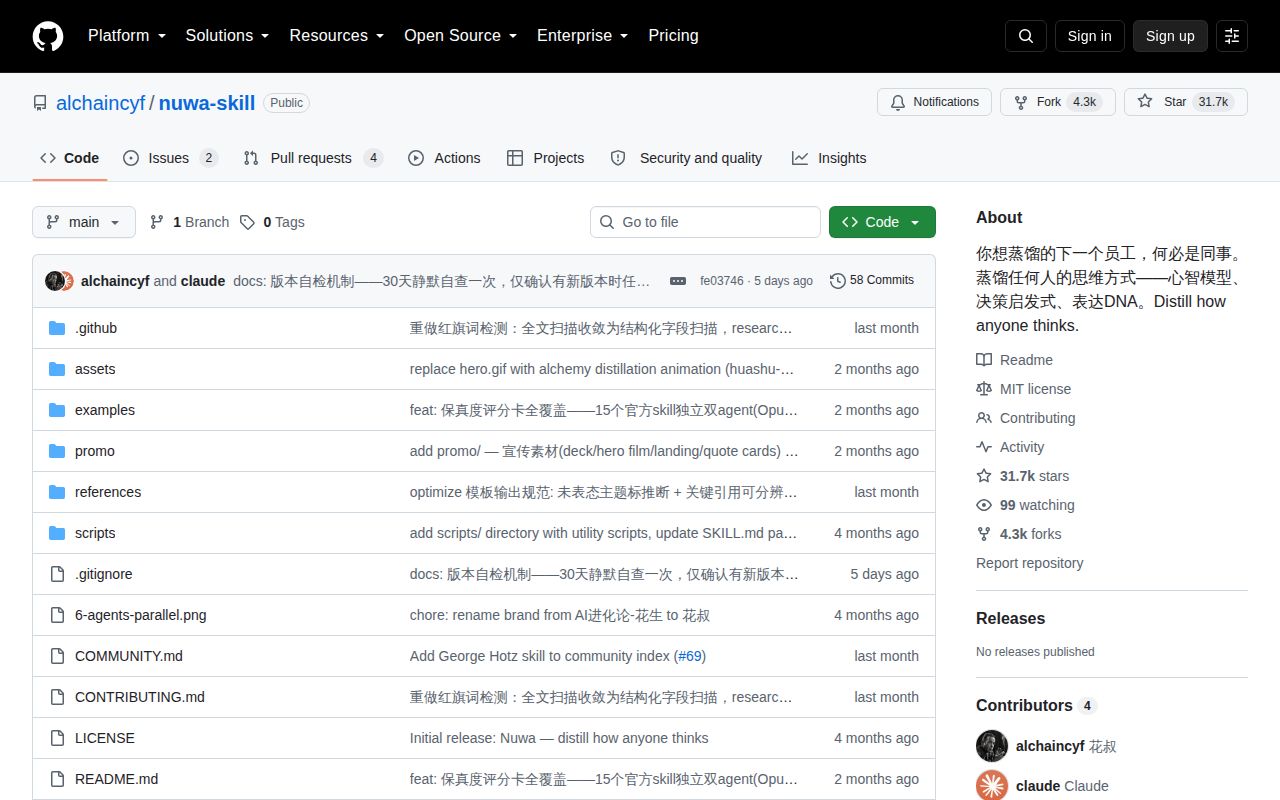Click the Go to file search field
1280x800 pixels.
(705, 222)
